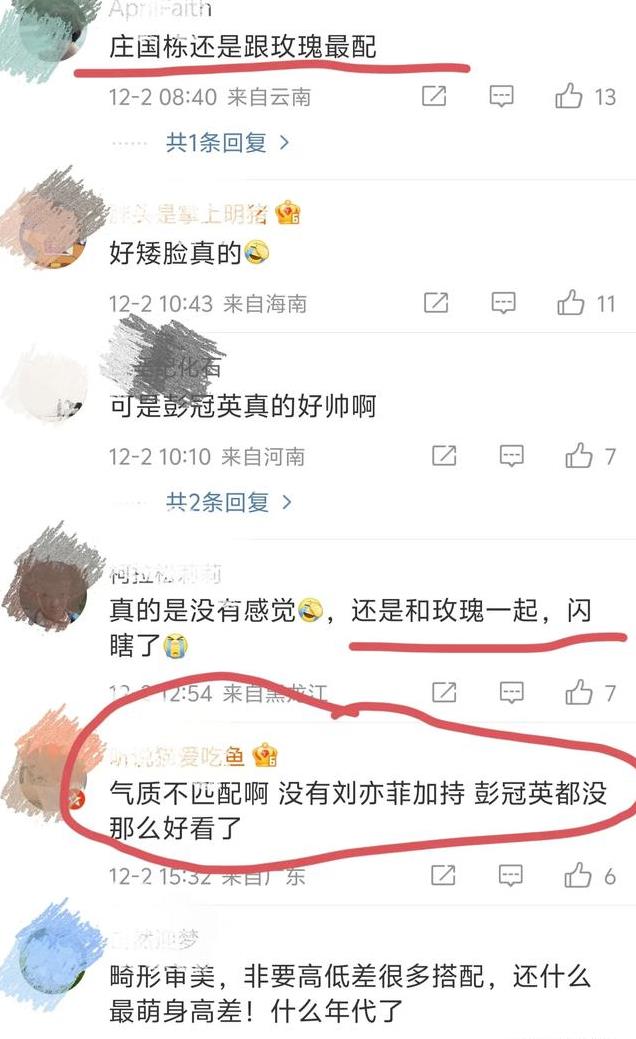
Task: Like the 真的是没有感觉 comment
Action: [579, 692]
